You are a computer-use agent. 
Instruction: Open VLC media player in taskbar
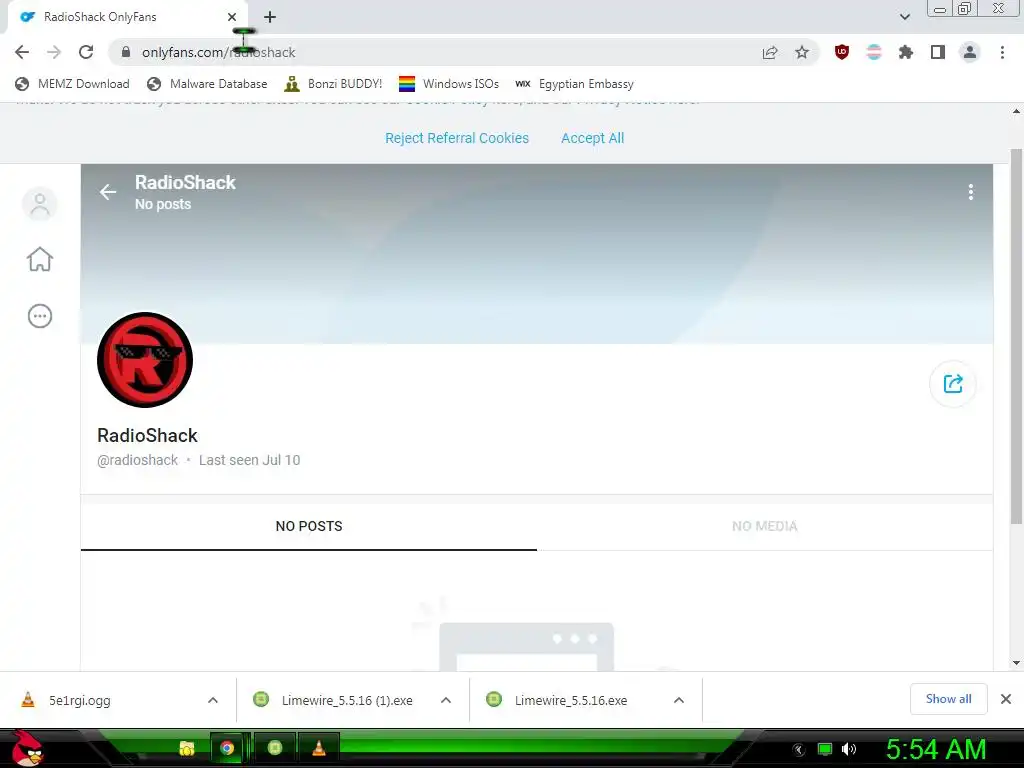coord(319,748)
